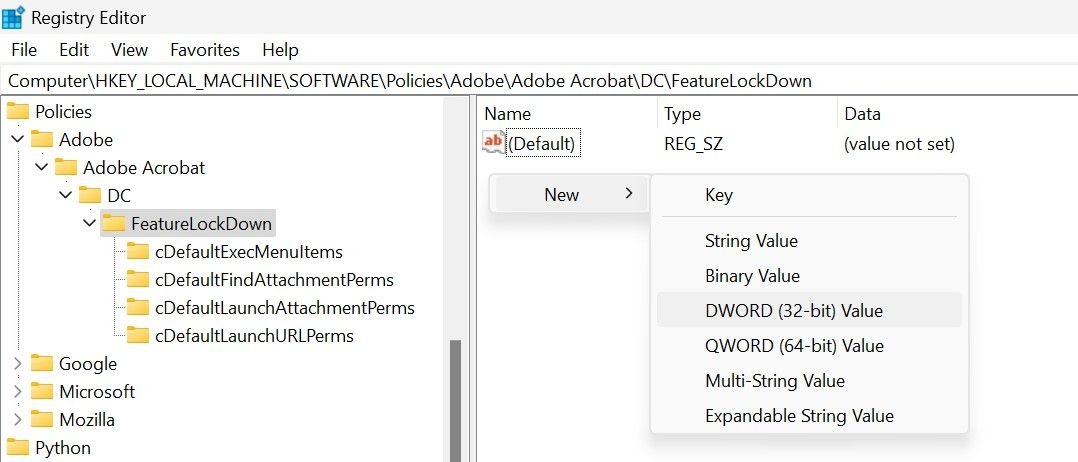Image resolution: width=1078 pixels, height=462 pixels.
Task: Click the cDefaultExecMenuItems folder icon
Action: tap(138, 252)
